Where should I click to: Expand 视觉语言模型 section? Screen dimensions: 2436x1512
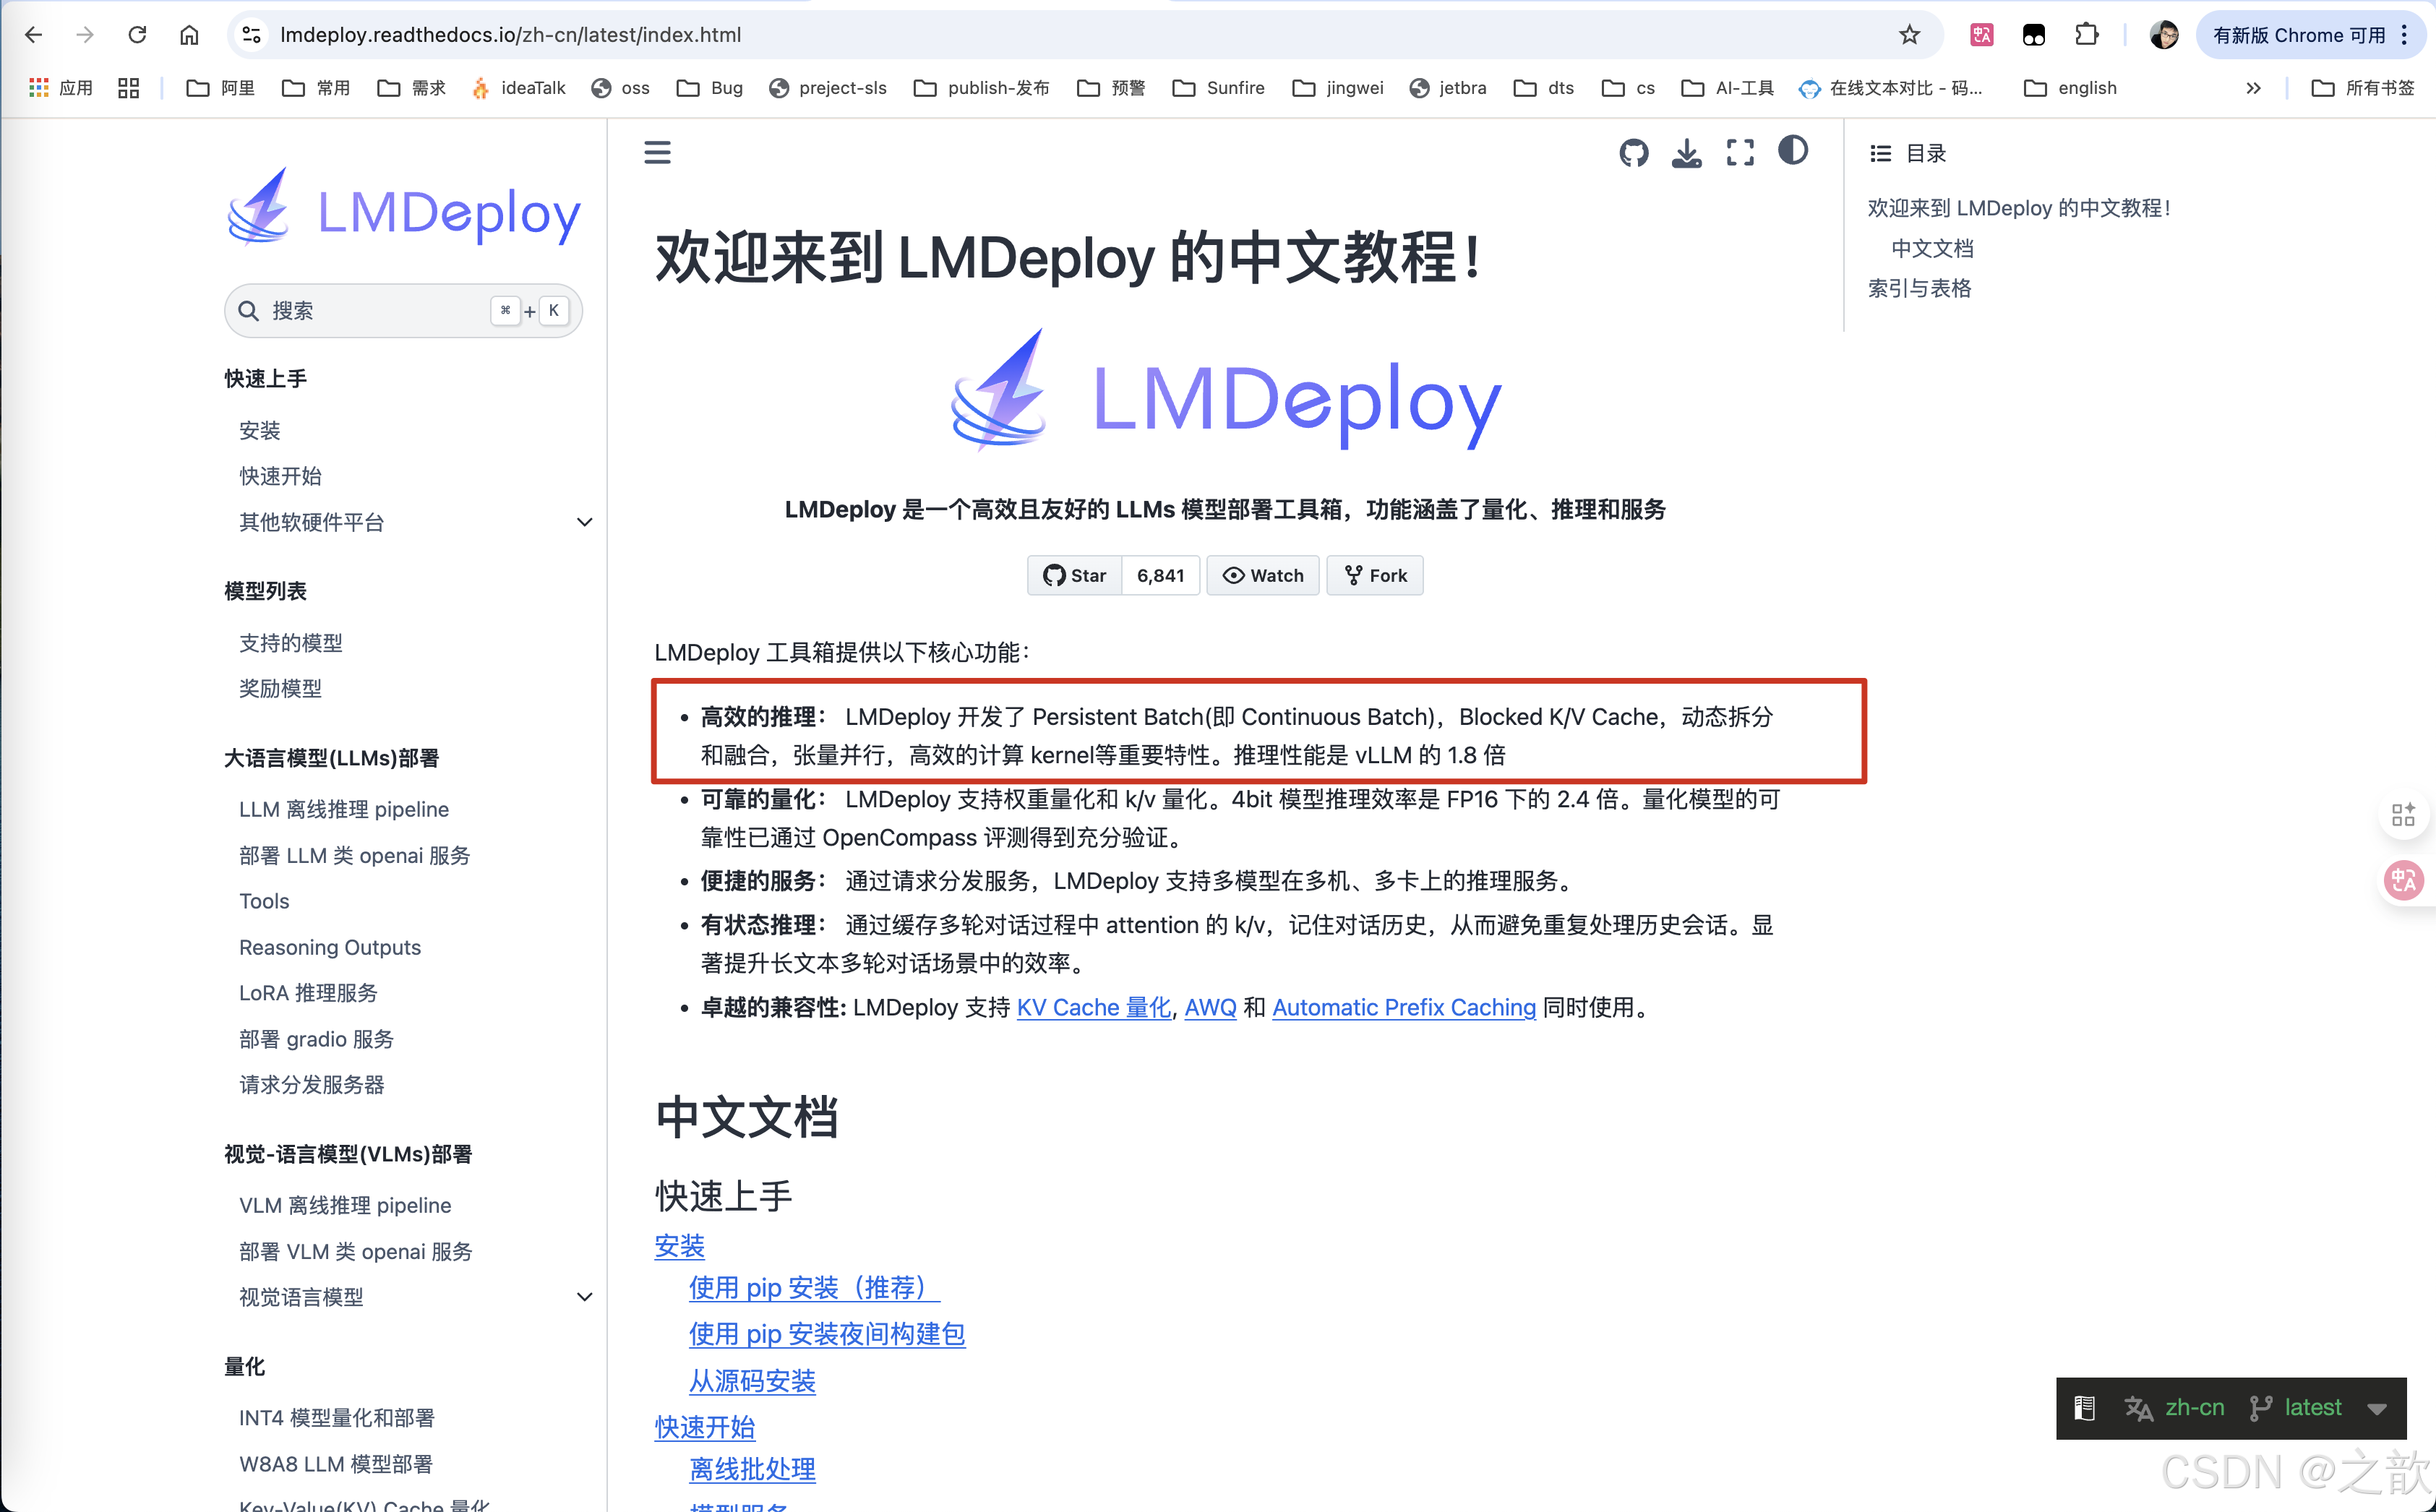(x=585, y=1297)
